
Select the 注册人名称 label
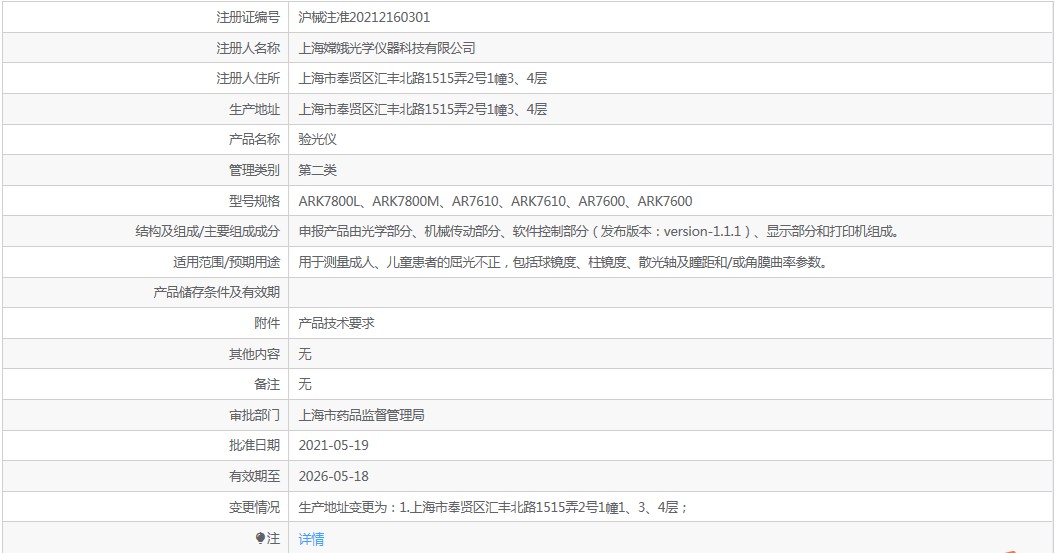248,48
